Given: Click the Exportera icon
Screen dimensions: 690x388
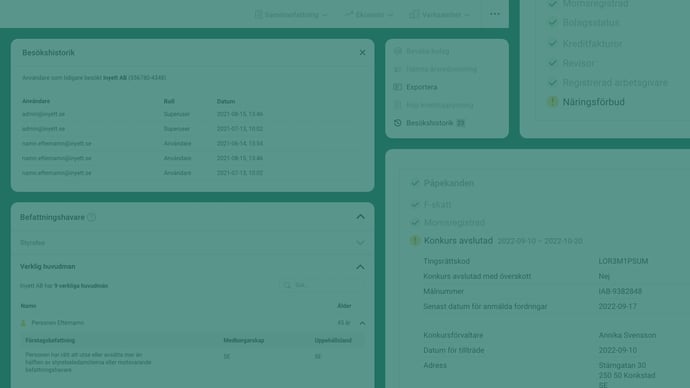Looking at the screenshot, I should click(x=398, y=87).
